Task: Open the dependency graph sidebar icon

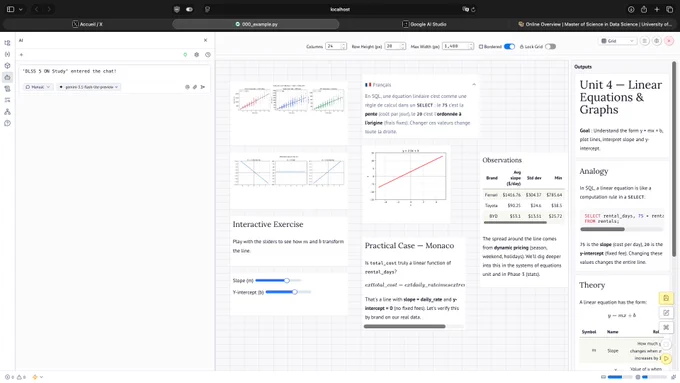Action: (7, 111)
